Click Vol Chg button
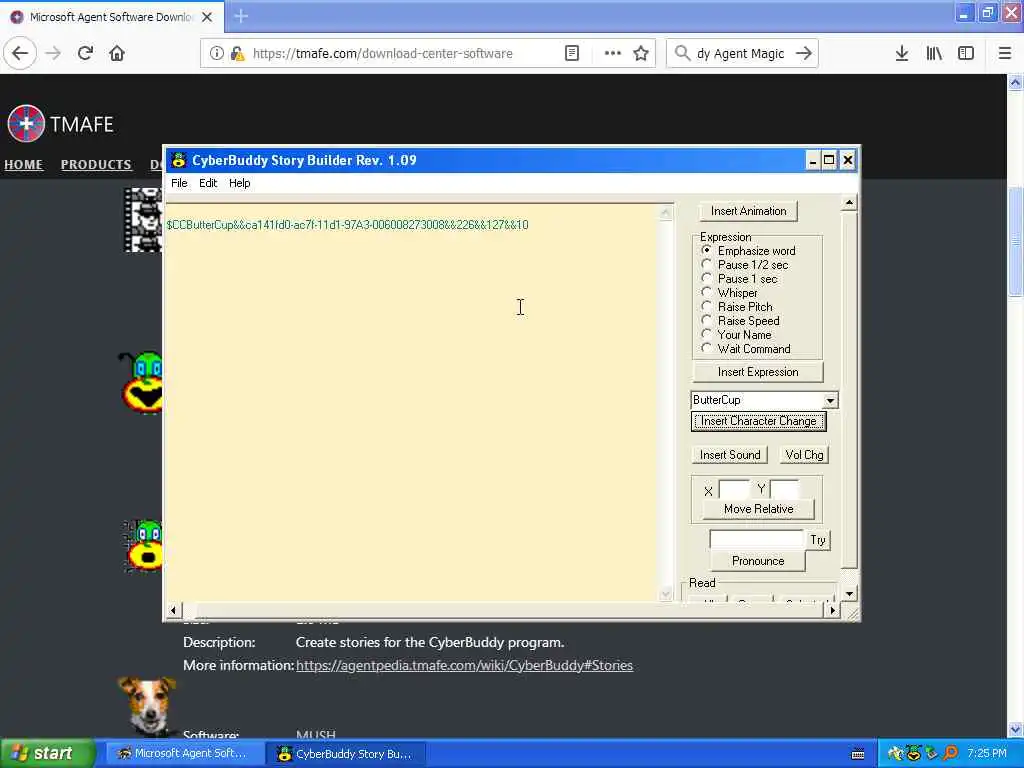This screenshot has height=768, width=1024. point(804,455)
